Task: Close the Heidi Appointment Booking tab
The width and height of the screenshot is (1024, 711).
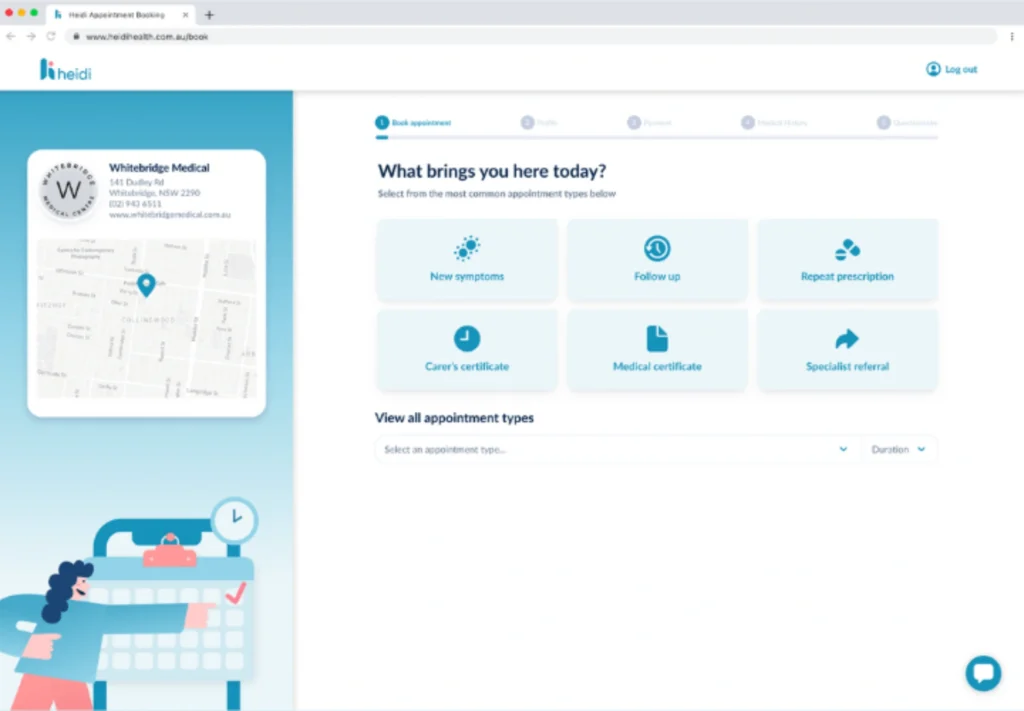Action: (x=185, y=14)
